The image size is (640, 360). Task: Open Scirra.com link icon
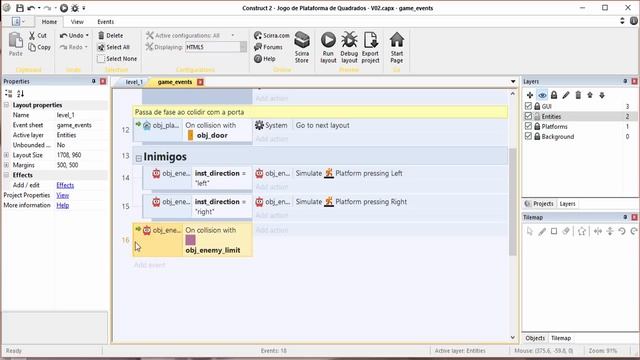pos(258,36)
